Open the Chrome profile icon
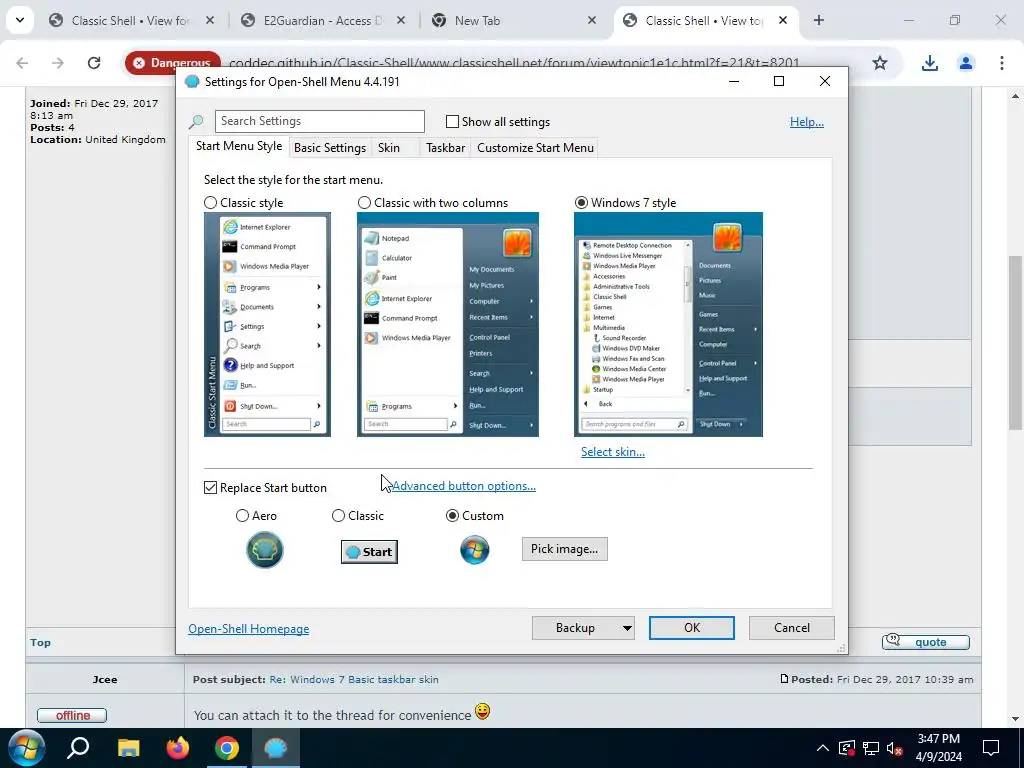Image resolution: width=1024 pixels, height=768 pixels. pyautogui.click(x=966, y=63)
